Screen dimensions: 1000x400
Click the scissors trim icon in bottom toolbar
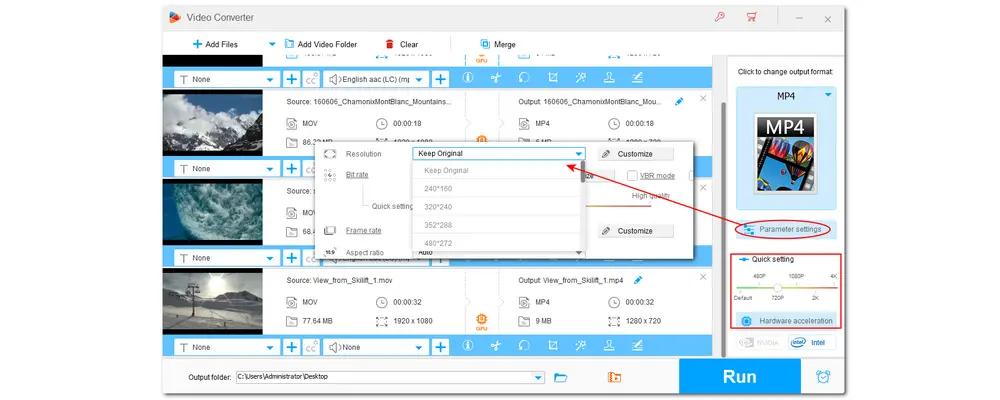coord(494,347)
